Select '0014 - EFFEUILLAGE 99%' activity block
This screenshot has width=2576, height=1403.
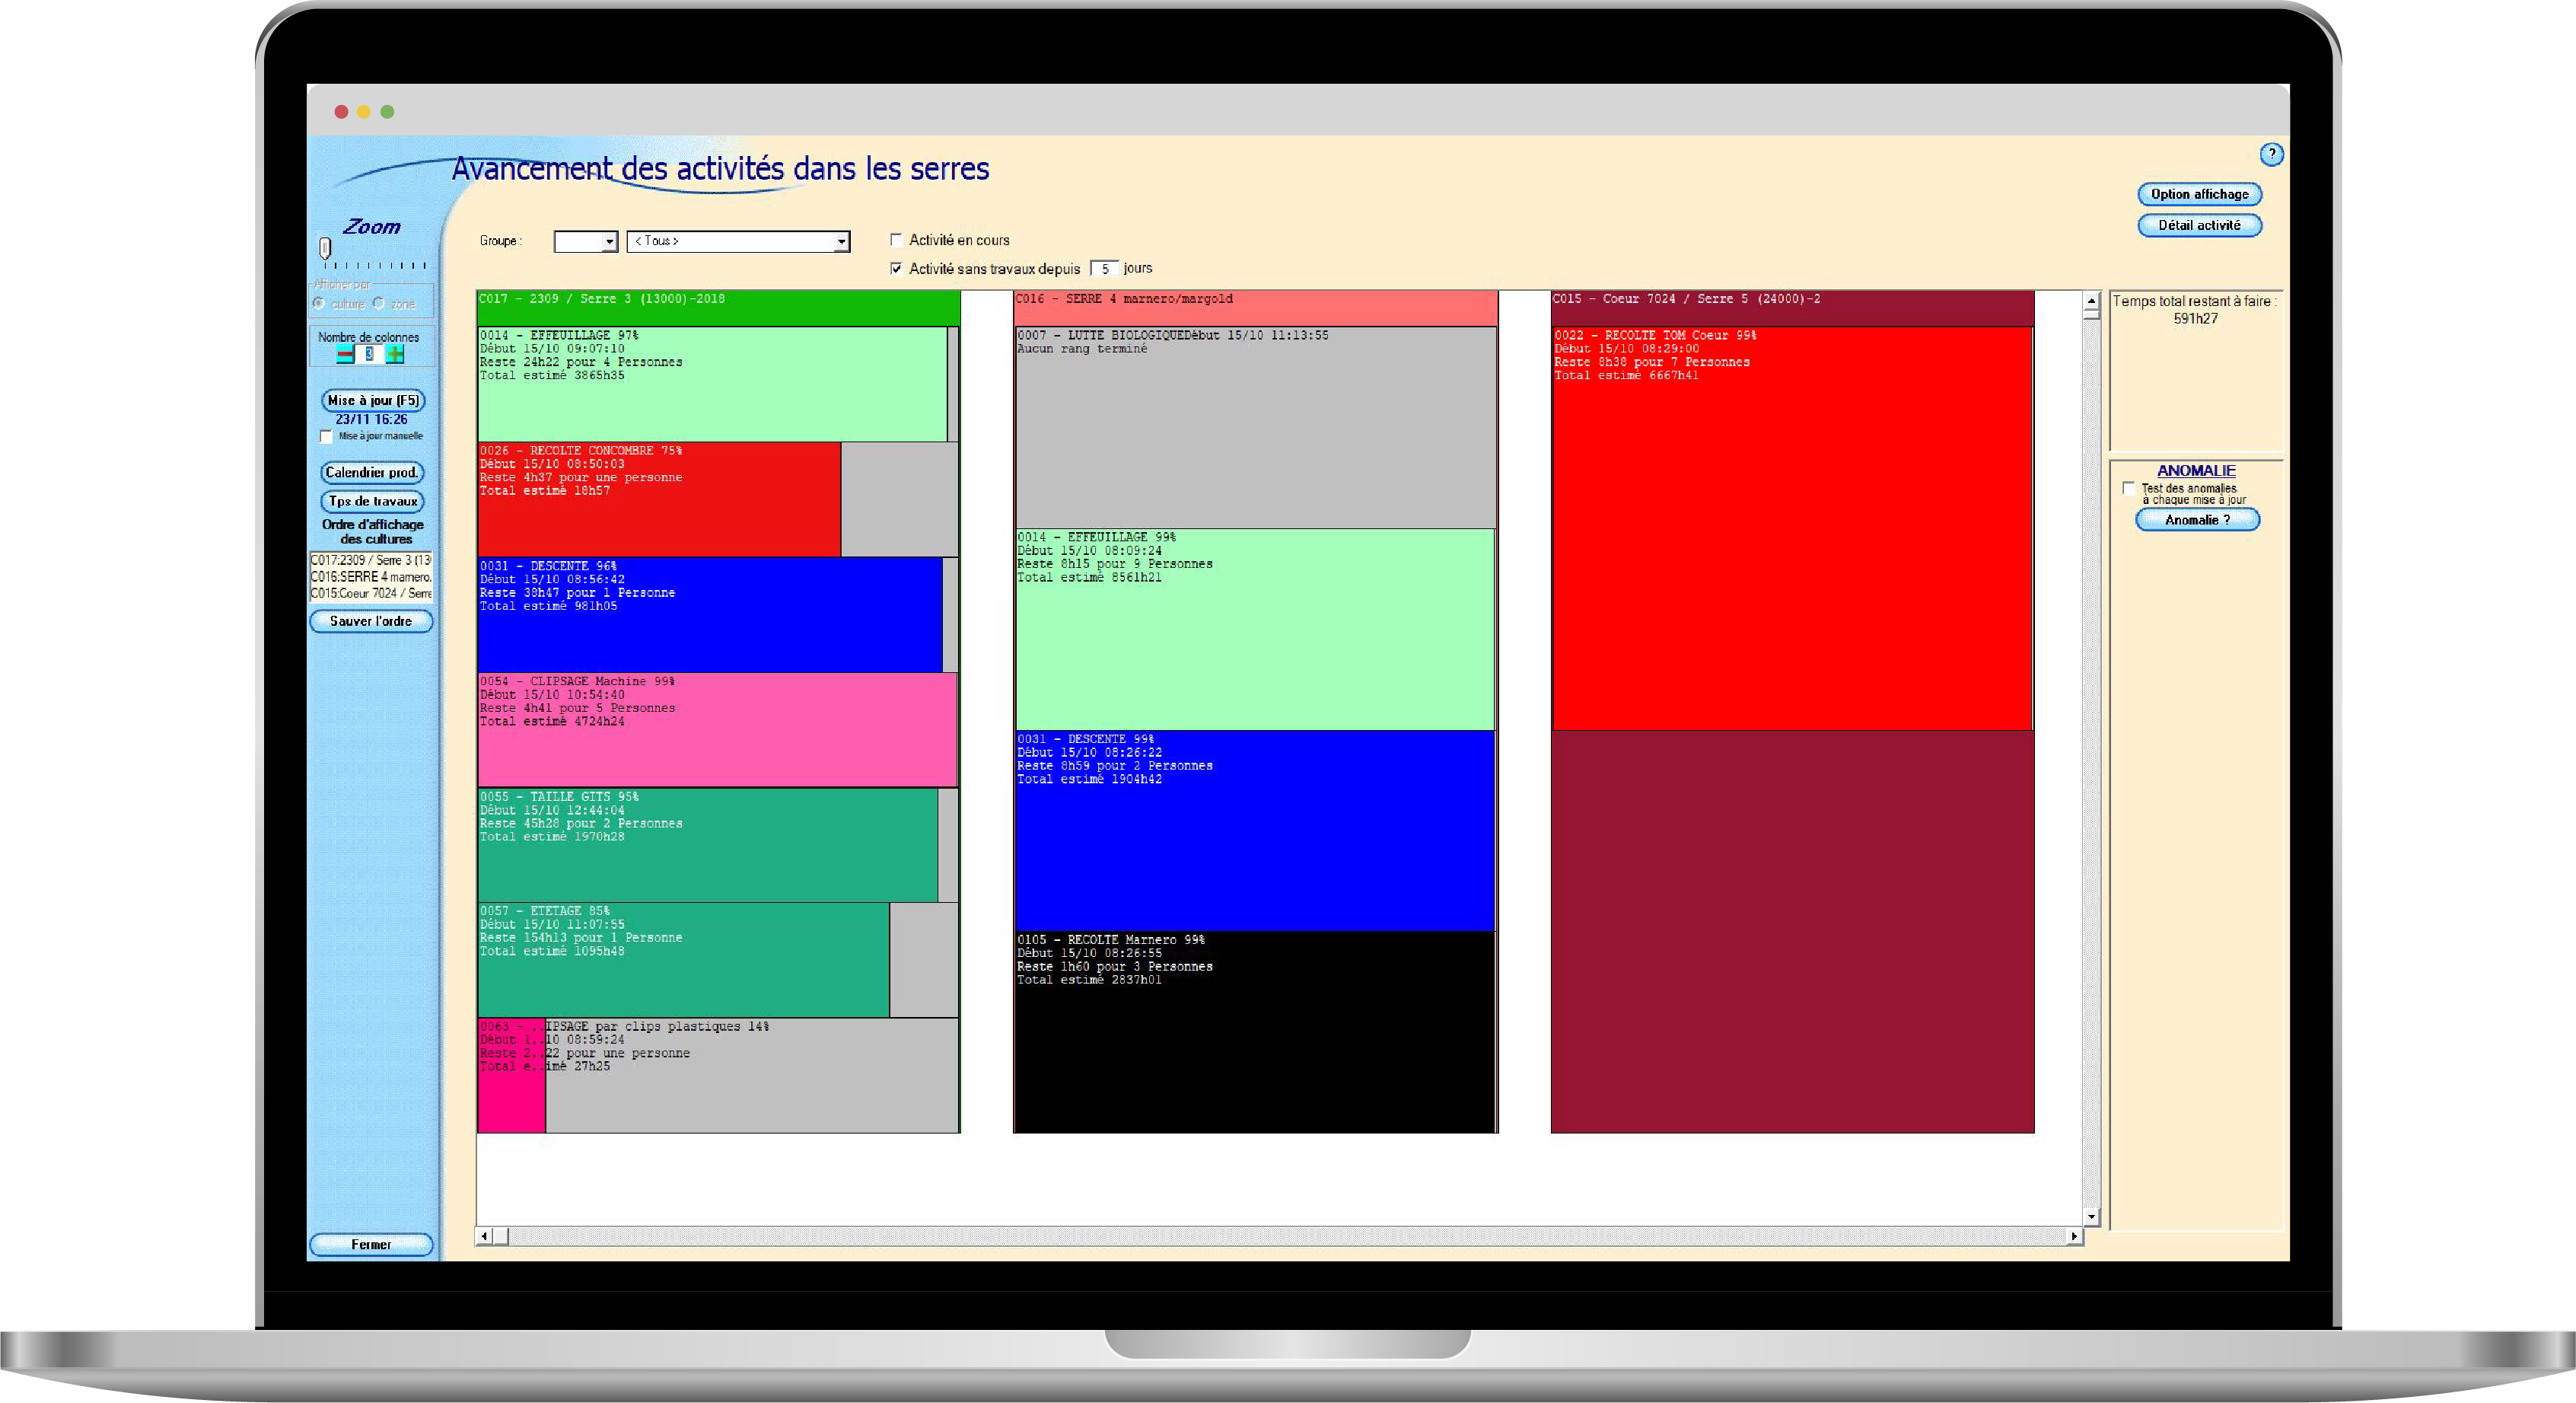point(1255,629)
